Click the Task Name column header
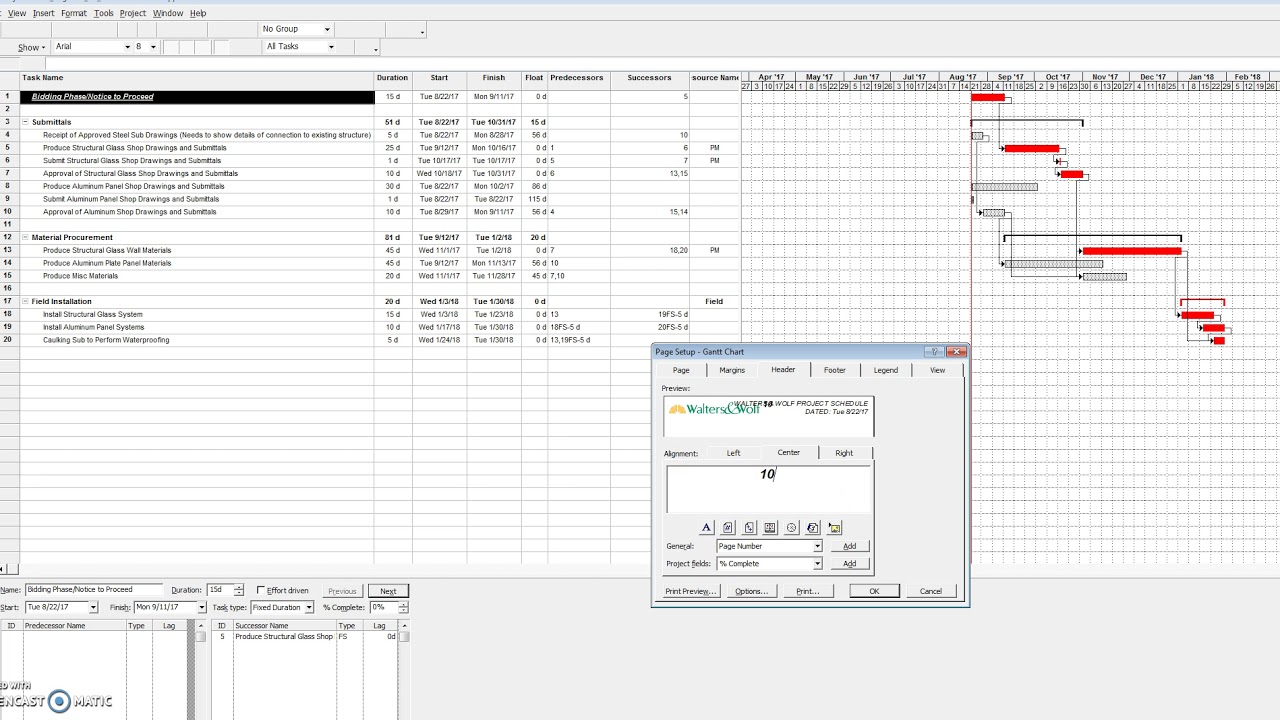The width and height of the screenshot is (1280, 720). click(x=197, y=78)
